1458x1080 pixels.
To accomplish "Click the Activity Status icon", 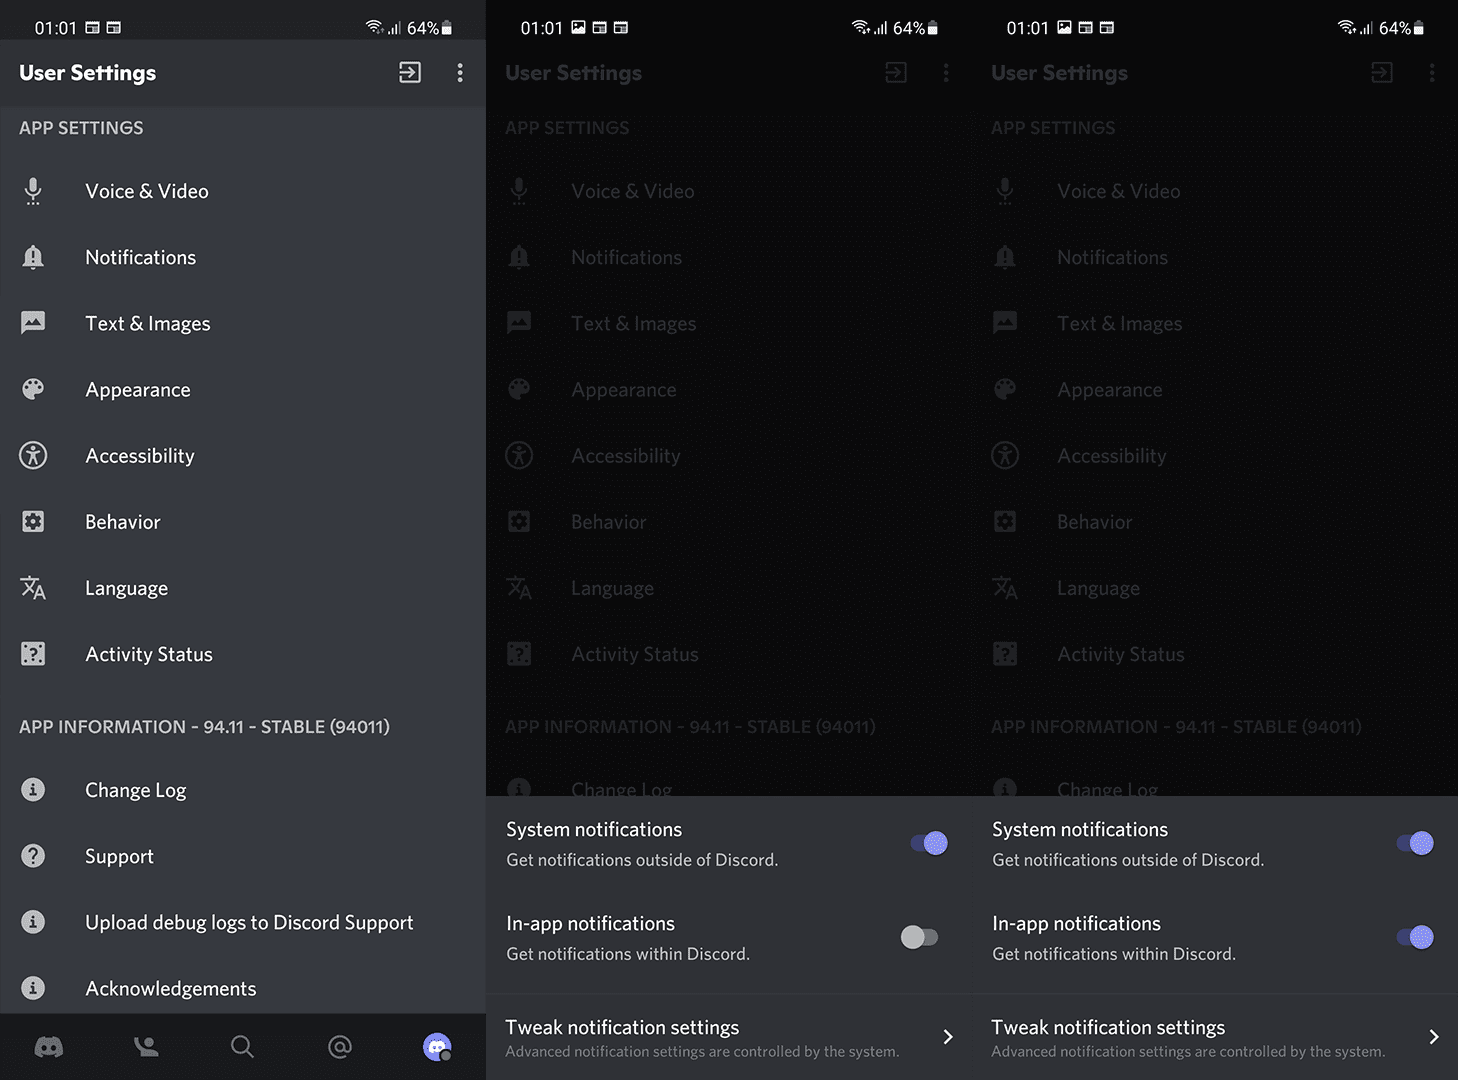I will tap(33, 654).
